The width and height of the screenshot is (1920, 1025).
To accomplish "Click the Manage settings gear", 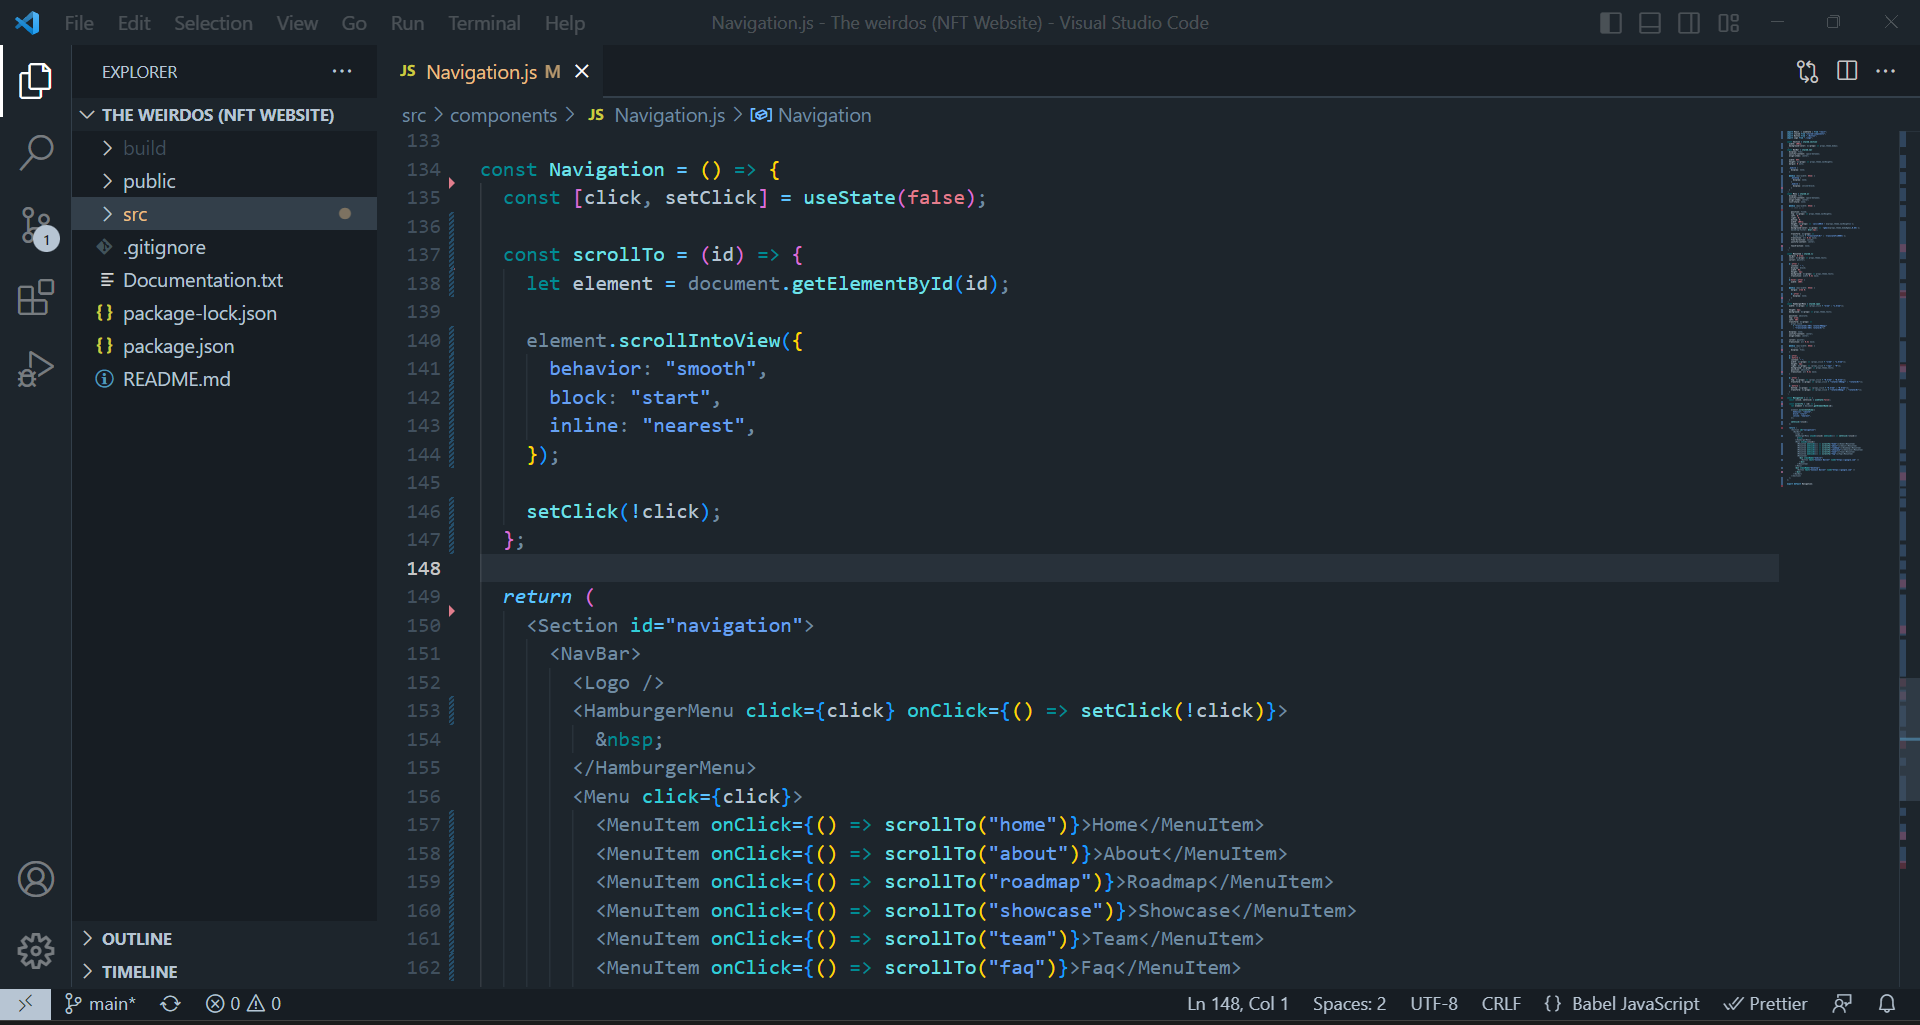I will click(36, 951).
